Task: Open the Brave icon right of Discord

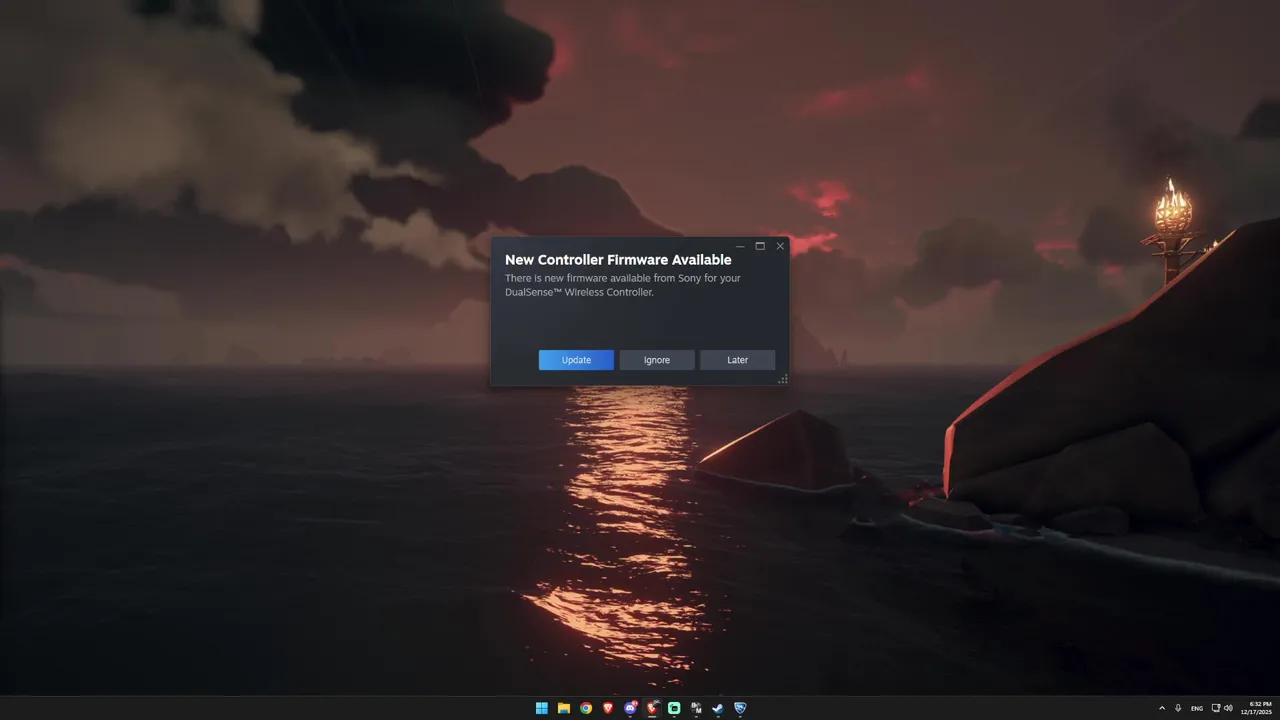Action: [652, 708]
